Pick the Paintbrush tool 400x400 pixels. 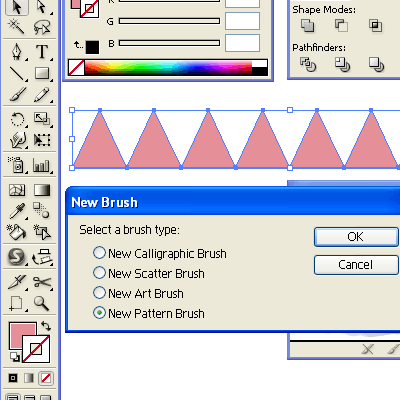point(17,95)
